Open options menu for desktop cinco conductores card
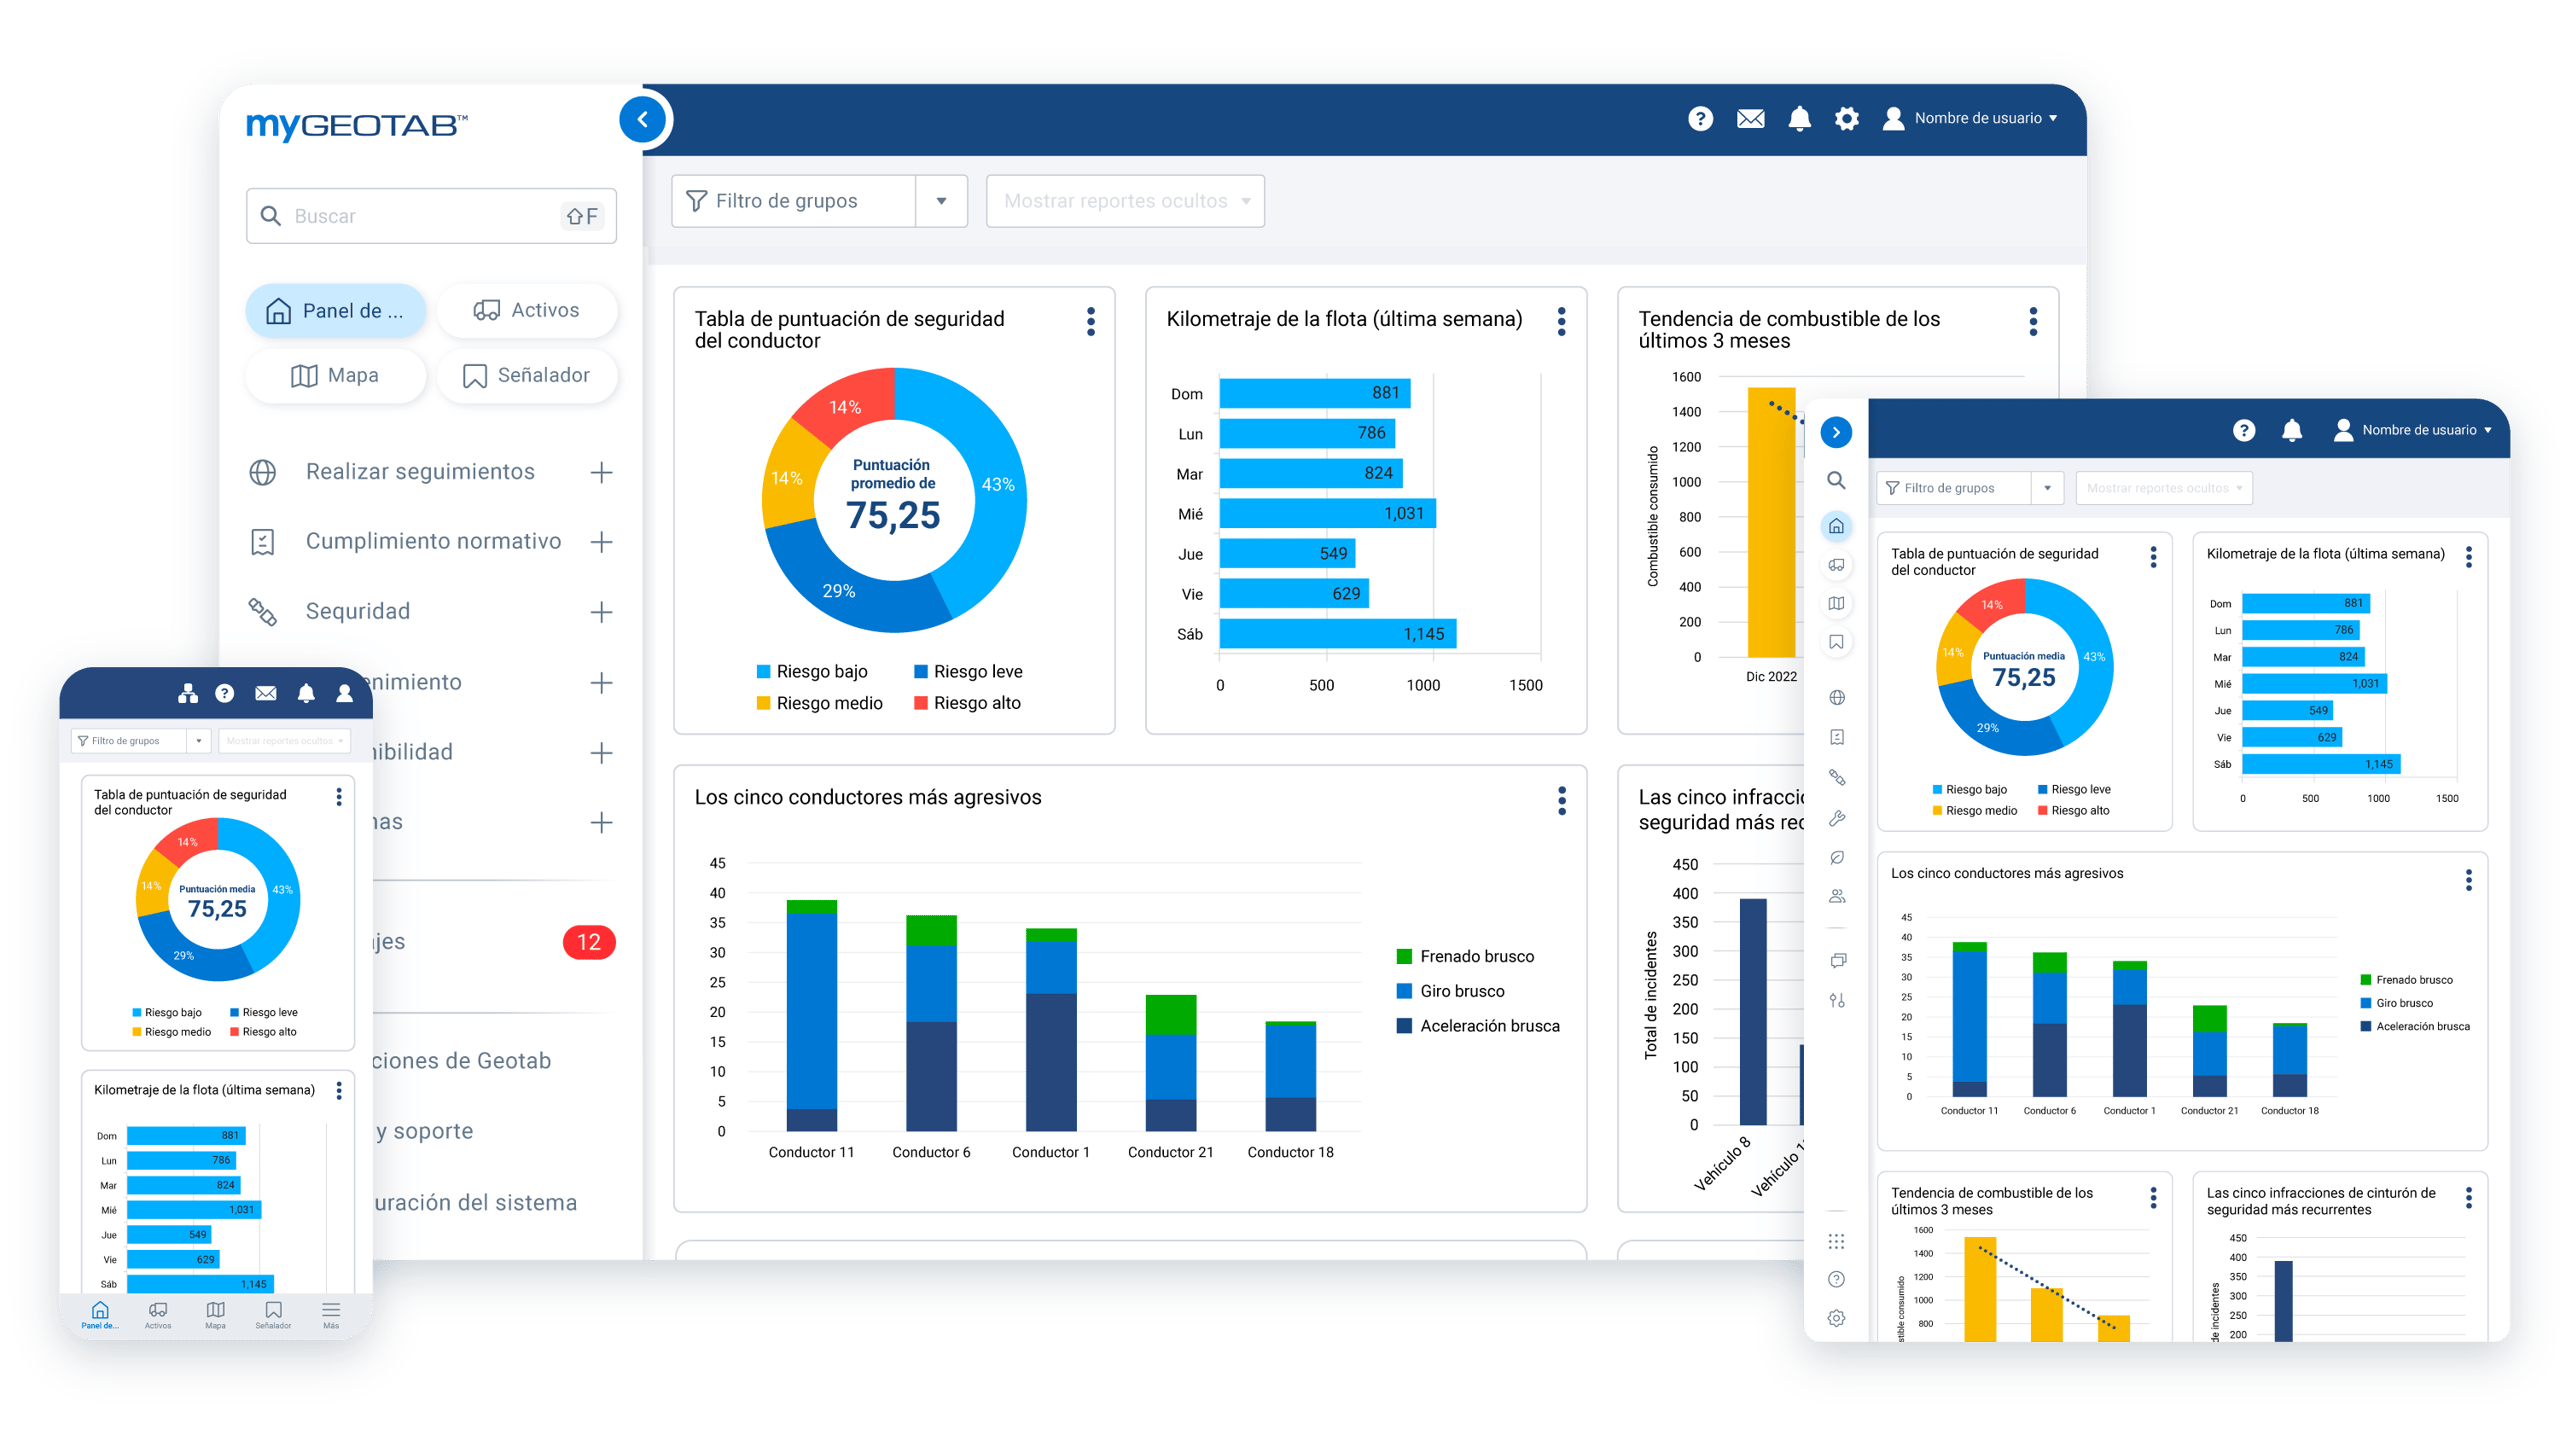This screenshot has height=1441, width=2560. pos(1560,800)
